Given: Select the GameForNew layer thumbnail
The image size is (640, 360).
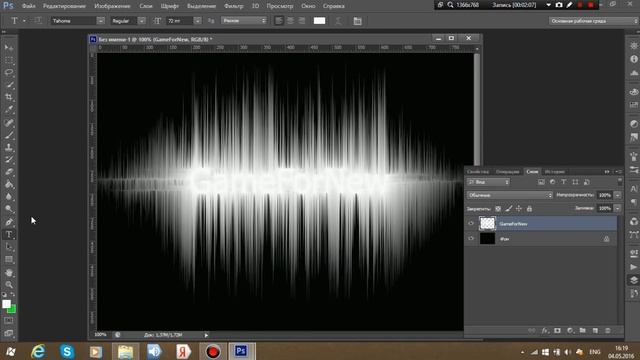Looking at the screenshot, I should click(x=487, y=224).
